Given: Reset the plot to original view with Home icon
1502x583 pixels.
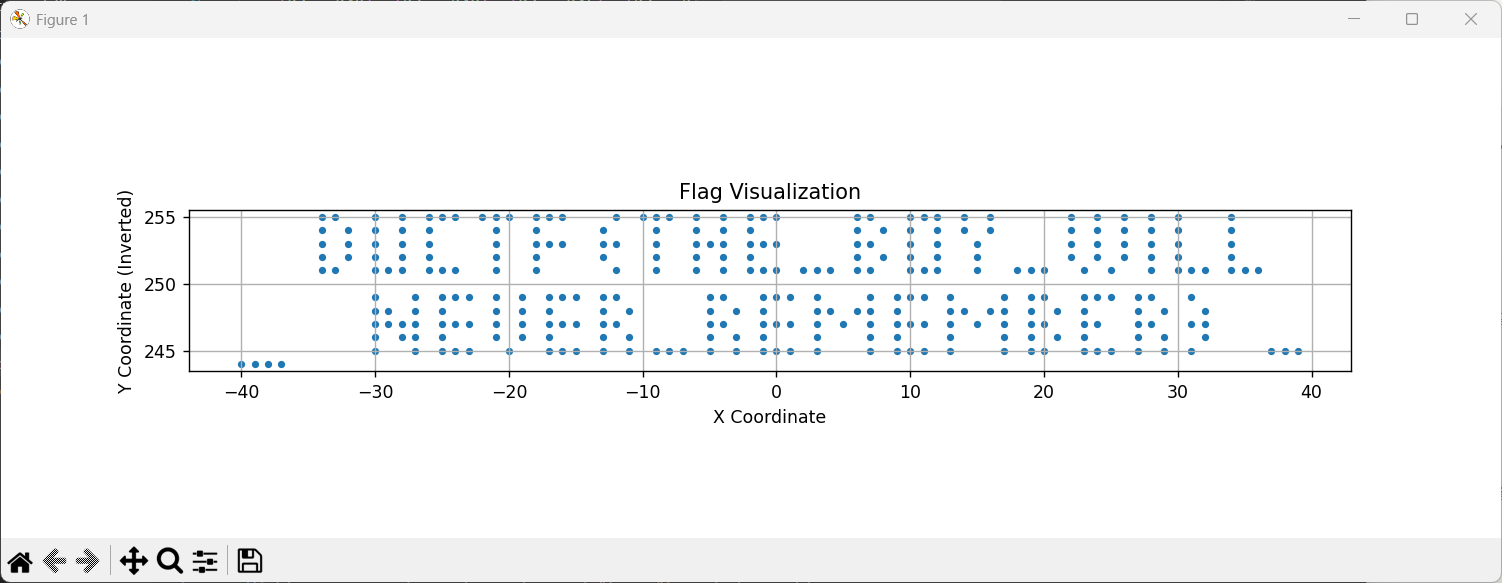Looking at the screenshot, I should click(20, 561).
